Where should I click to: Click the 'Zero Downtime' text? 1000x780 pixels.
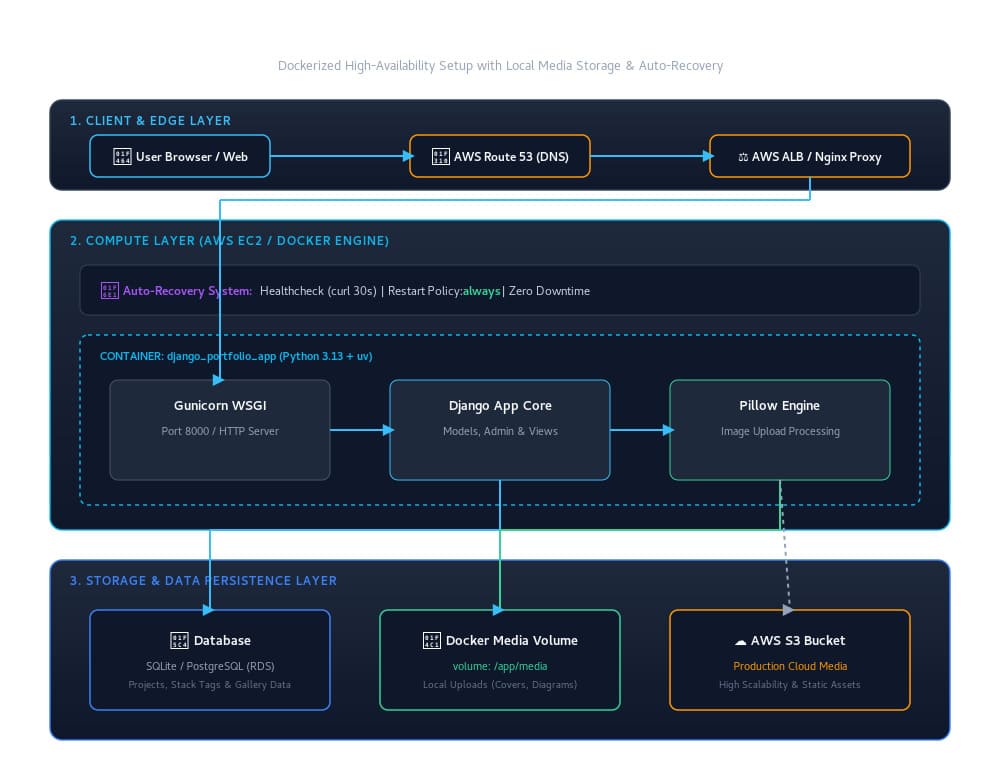549,291
